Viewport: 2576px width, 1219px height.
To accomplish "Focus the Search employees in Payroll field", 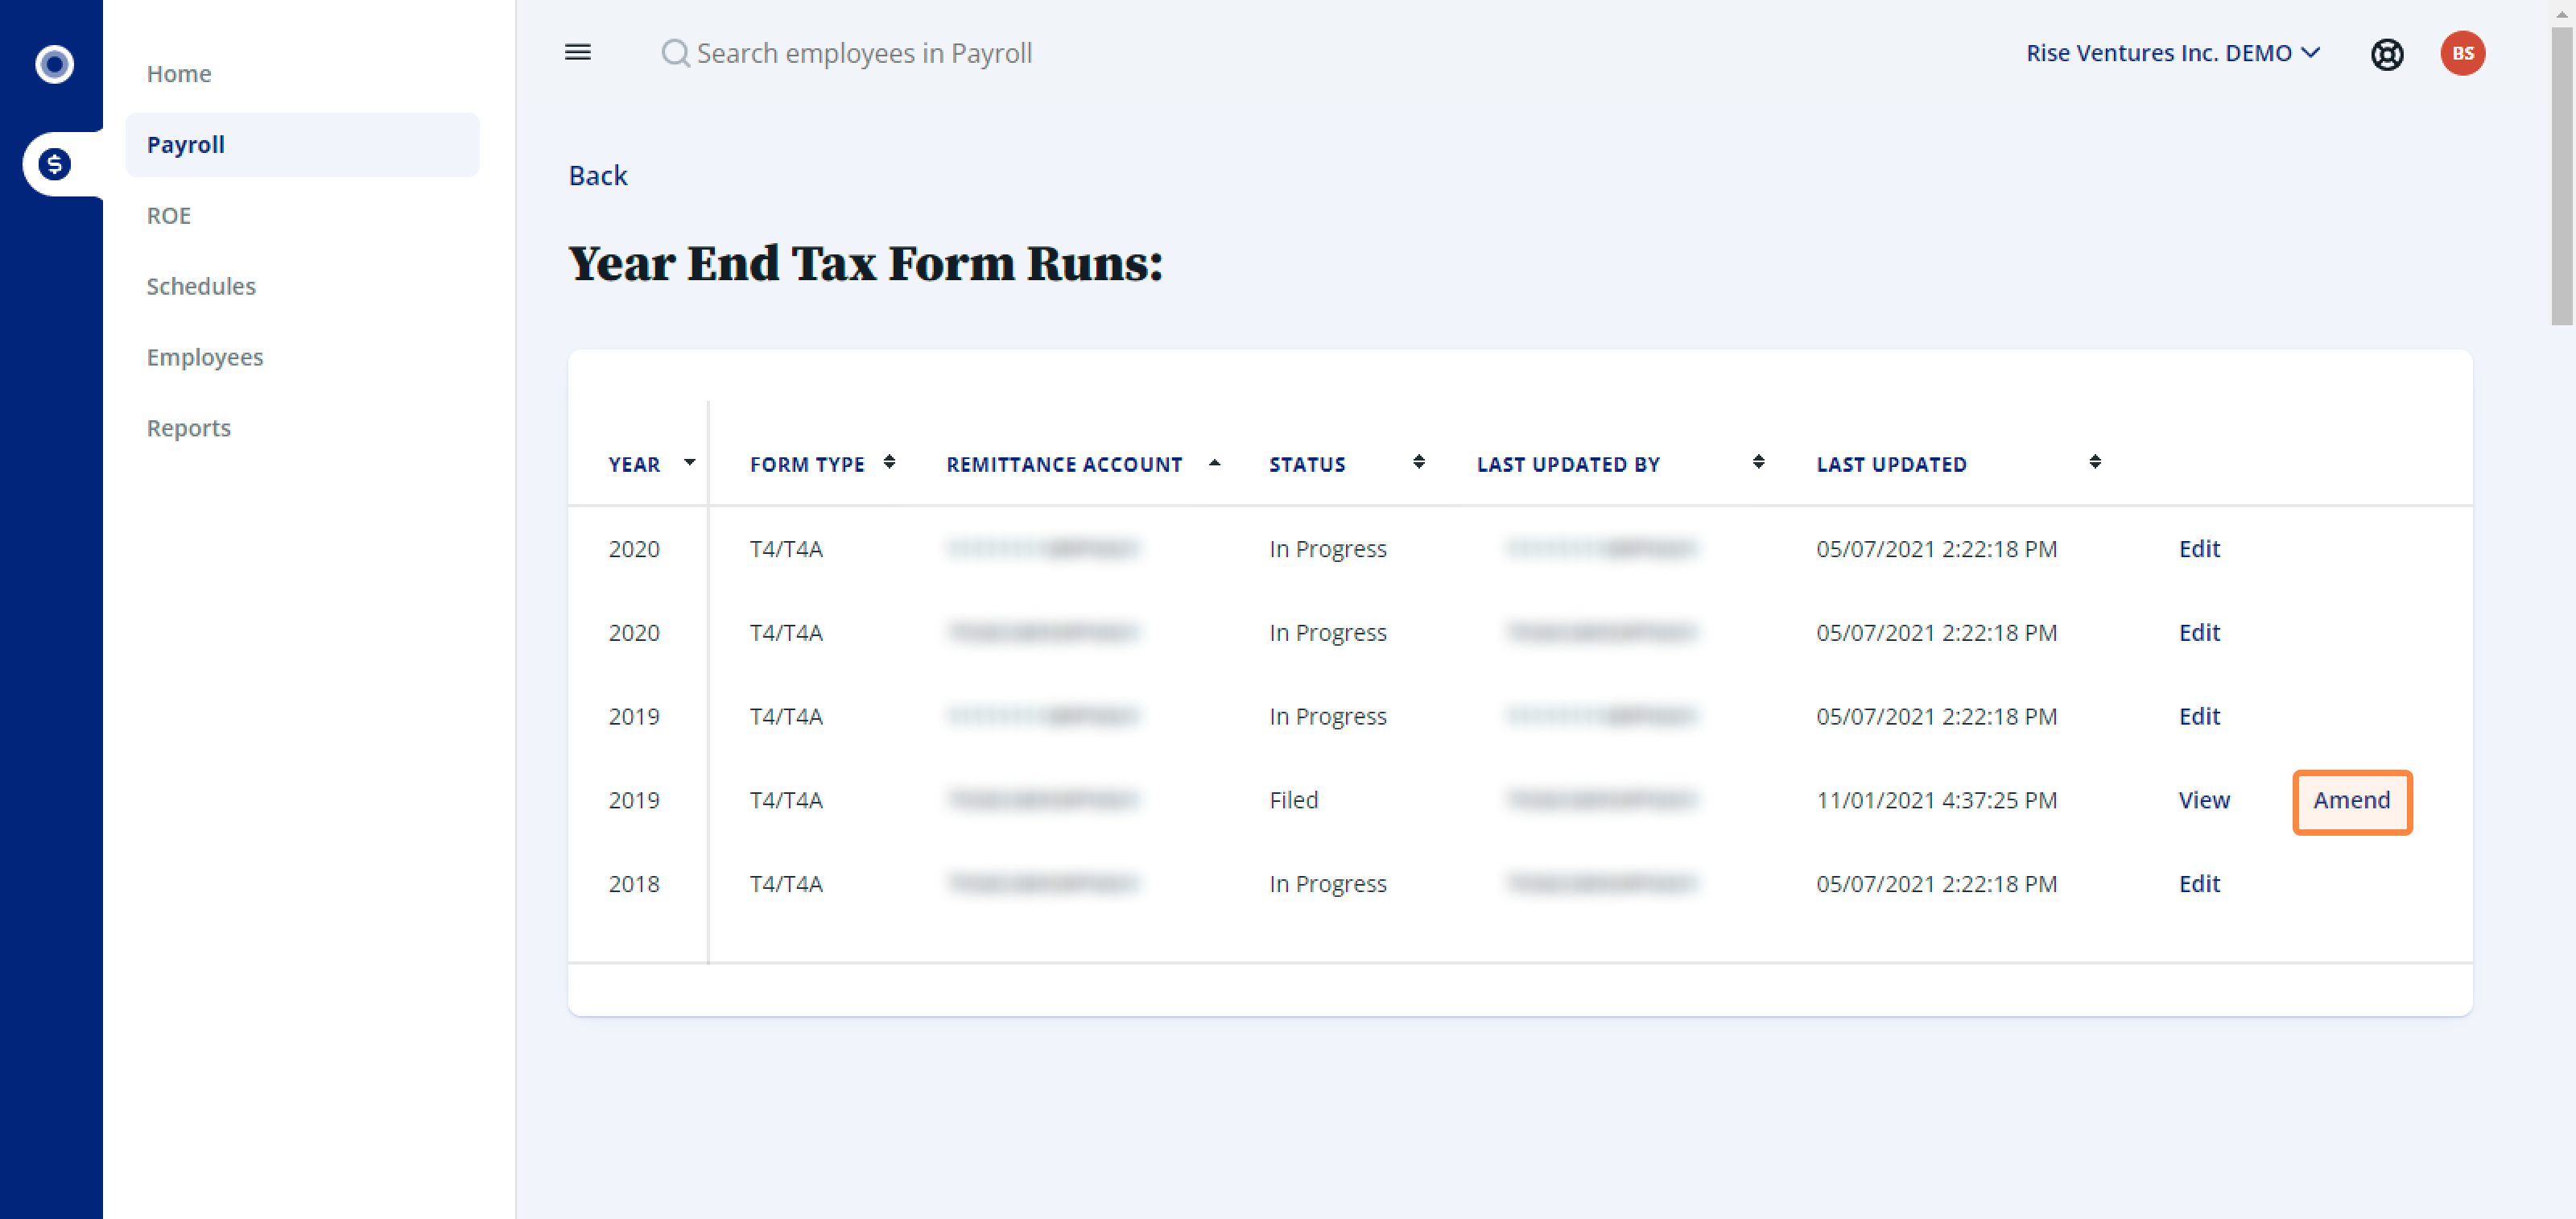I will pos(864,53).
